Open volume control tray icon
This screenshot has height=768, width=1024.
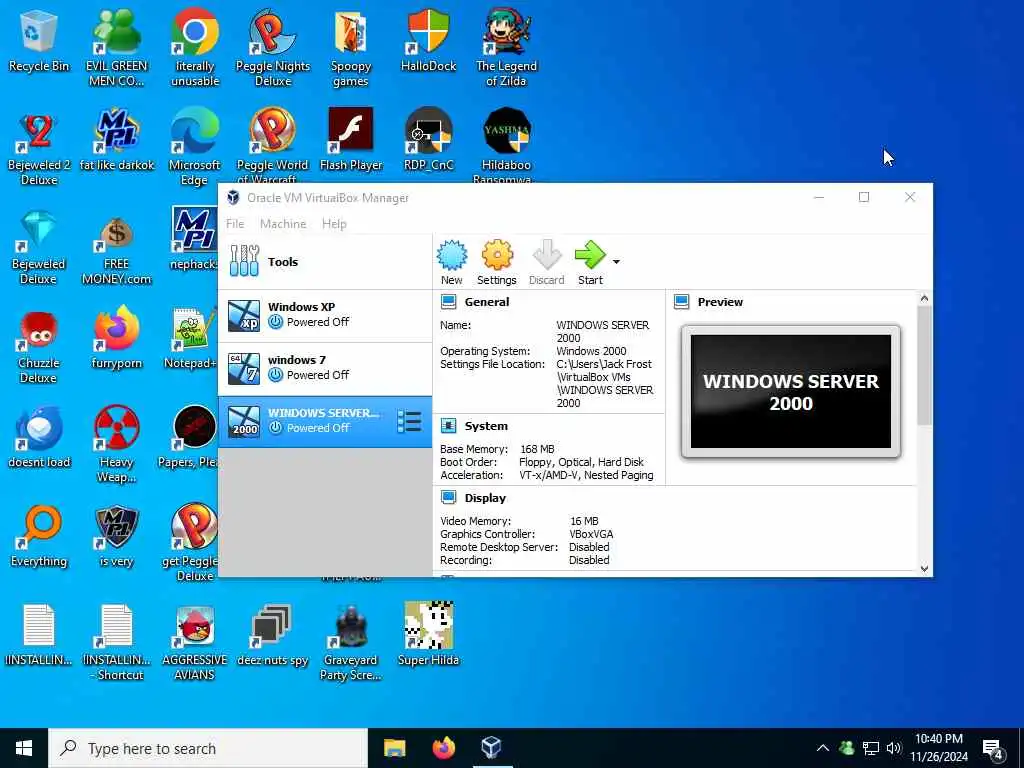point(894,748)
